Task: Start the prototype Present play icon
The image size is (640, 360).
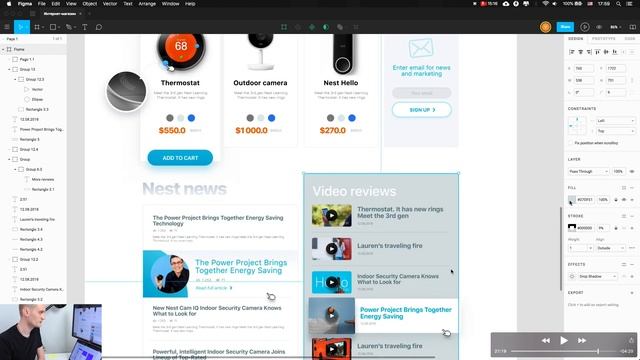Action: coord(584,27)
